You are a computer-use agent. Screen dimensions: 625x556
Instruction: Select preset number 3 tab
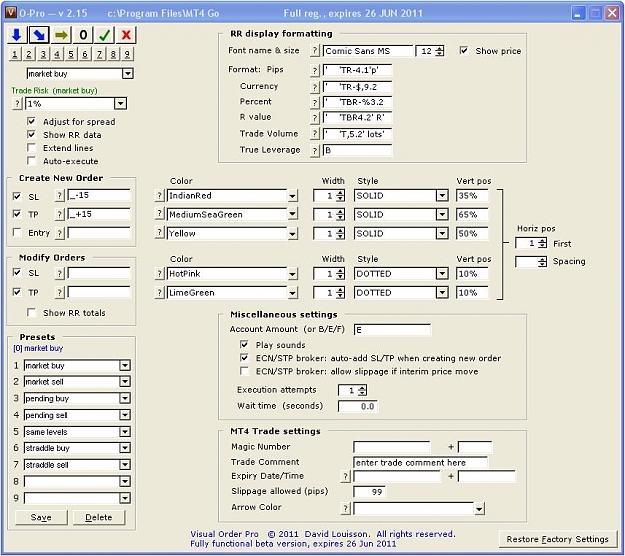43,54
